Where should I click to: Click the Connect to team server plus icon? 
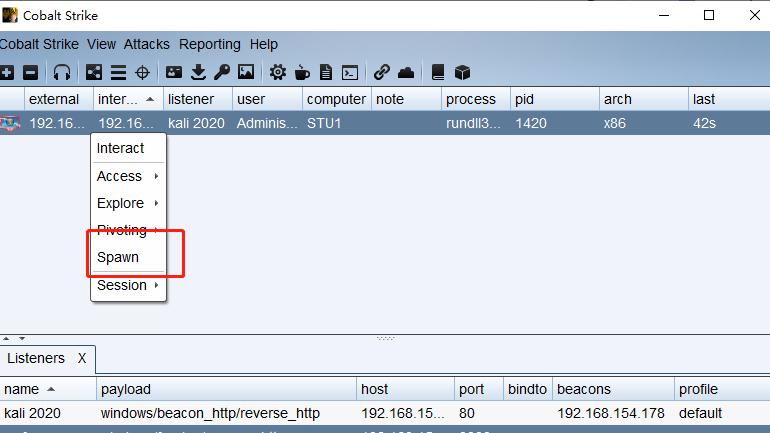[x=7, y=73]
